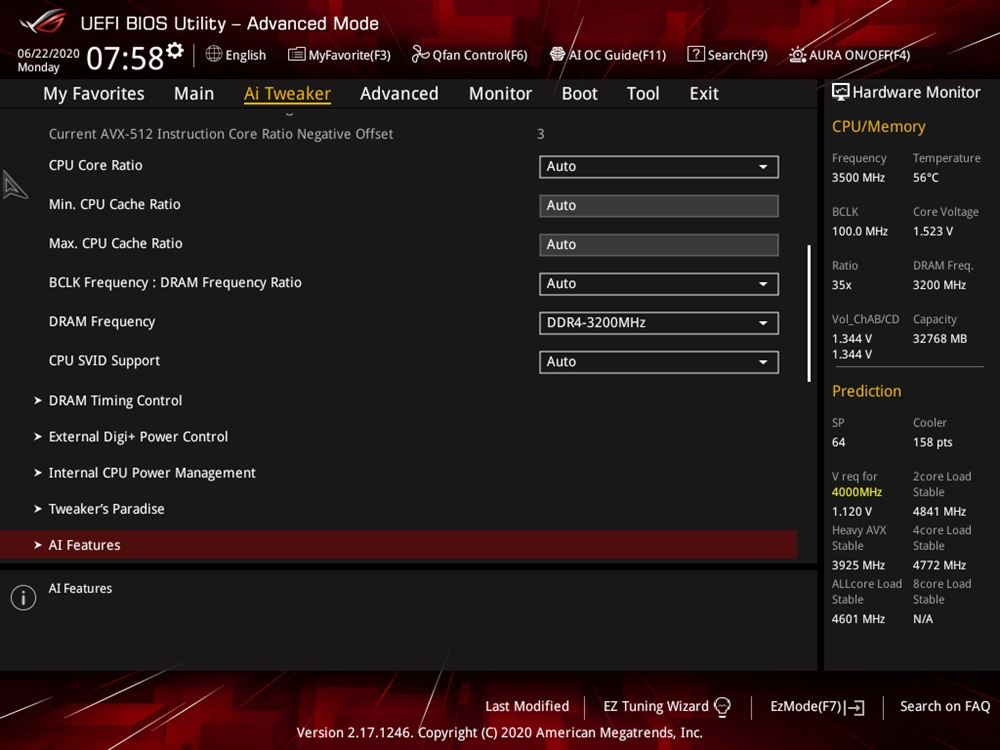Image resolution: width=1000 pixels, height=750 pixels.
Task: Switch to Monitor tab
Action: [x=500, y=94]
